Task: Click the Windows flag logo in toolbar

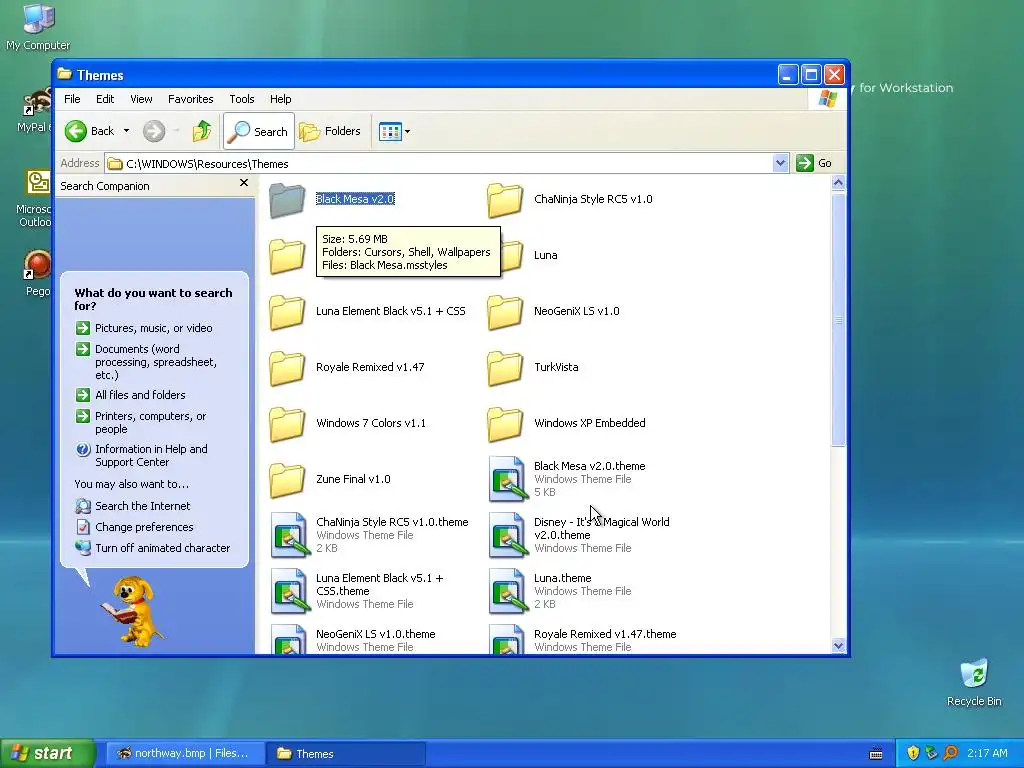Action: (x=828, y=99)
